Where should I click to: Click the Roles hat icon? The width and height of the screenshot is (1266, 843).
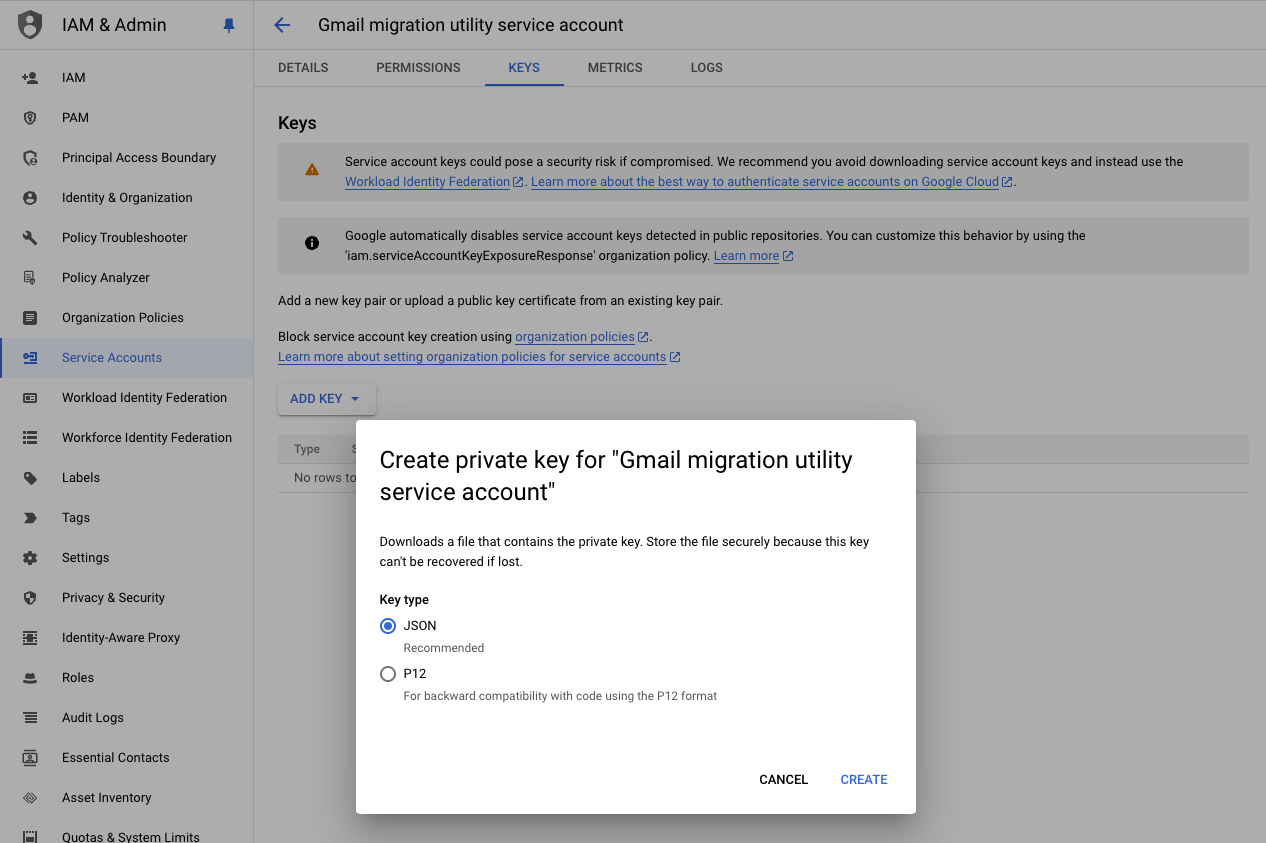(x=30, y=677)
